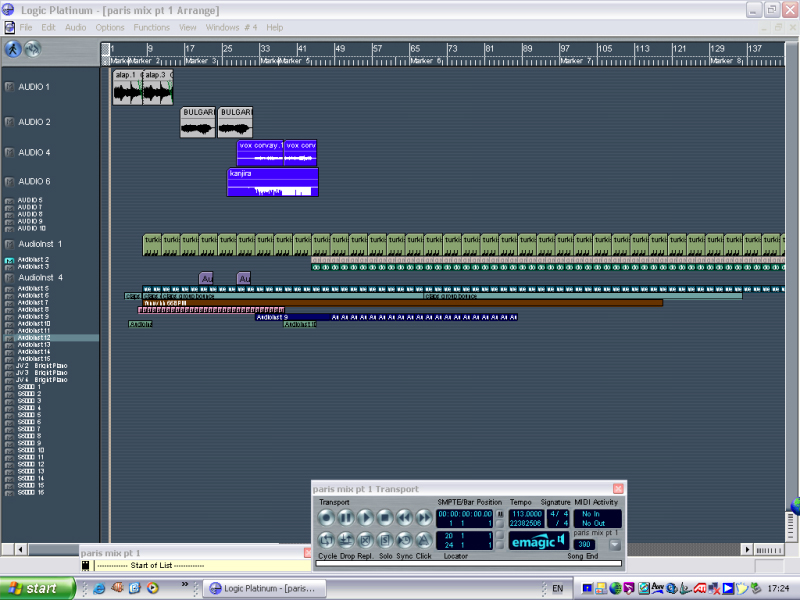Open the Windows Start menu
This screenshot has height=600, width=800.
point(35,588)
